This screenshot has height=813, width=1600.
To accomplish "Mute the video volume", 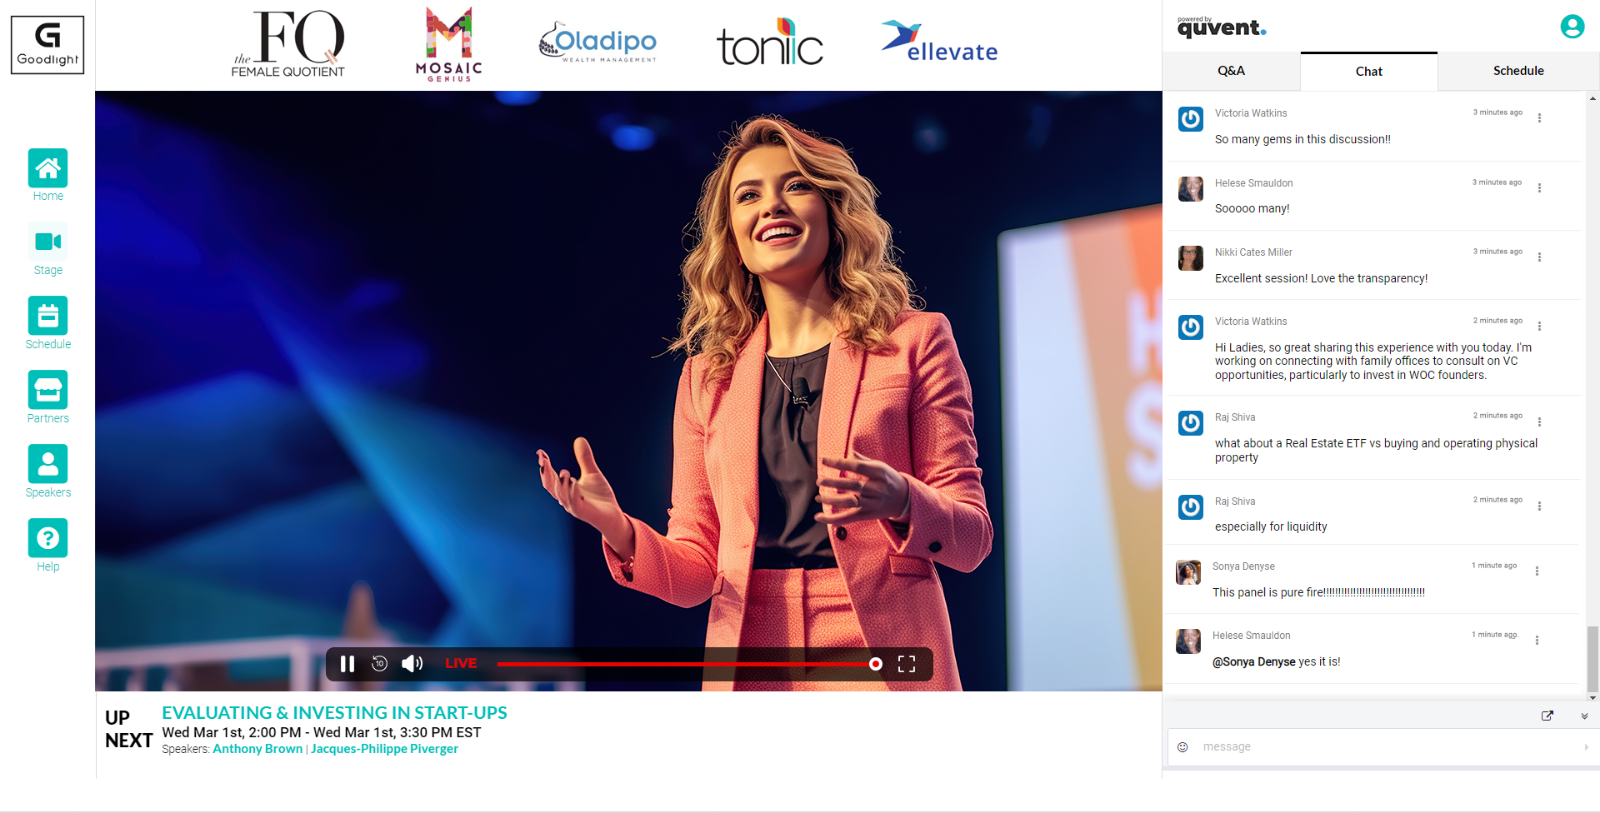I will (412, 664).
